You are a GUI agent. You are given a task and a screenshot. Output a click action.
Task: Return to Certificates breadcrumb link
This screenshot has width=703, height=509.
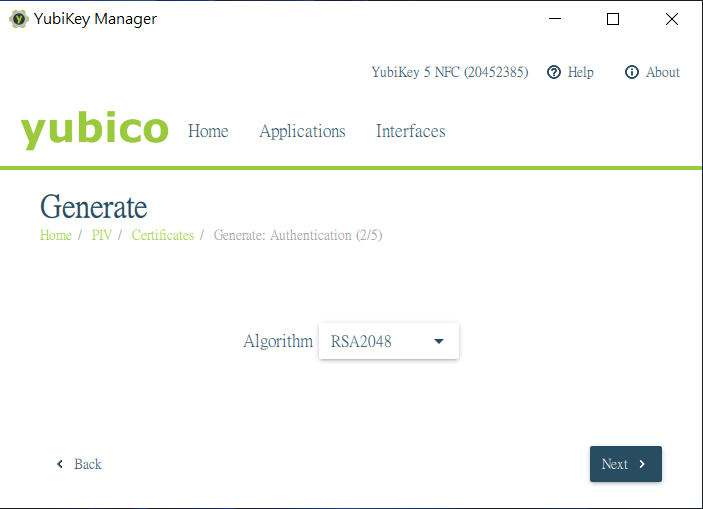(162, 235)
